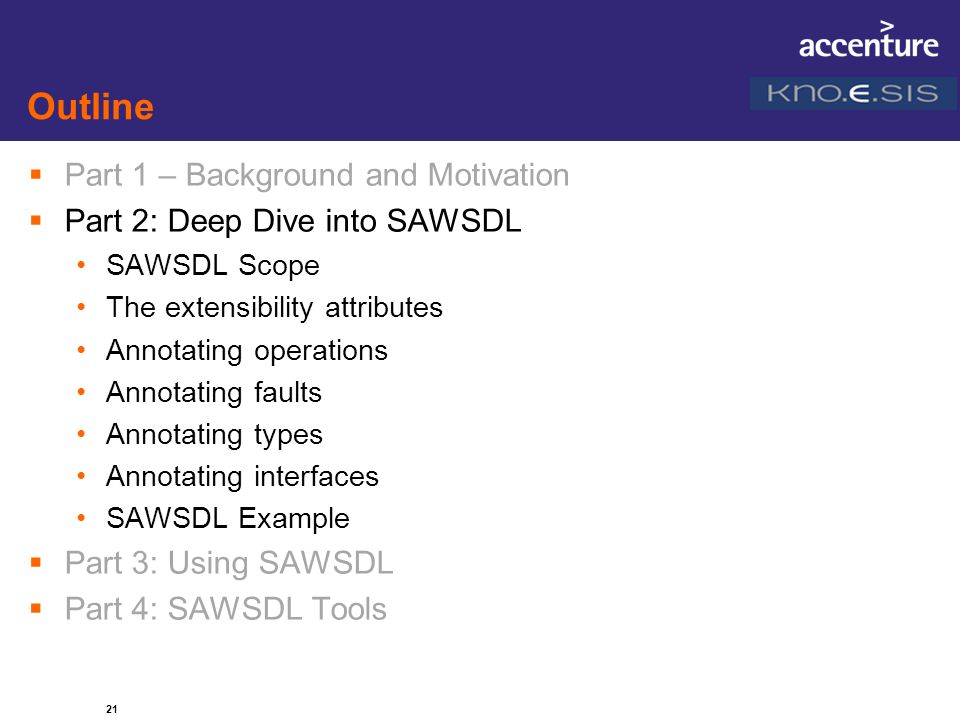Click the Annotating types item
The height and width of the screenshot is (720, 960).
(x=214, y=435)
